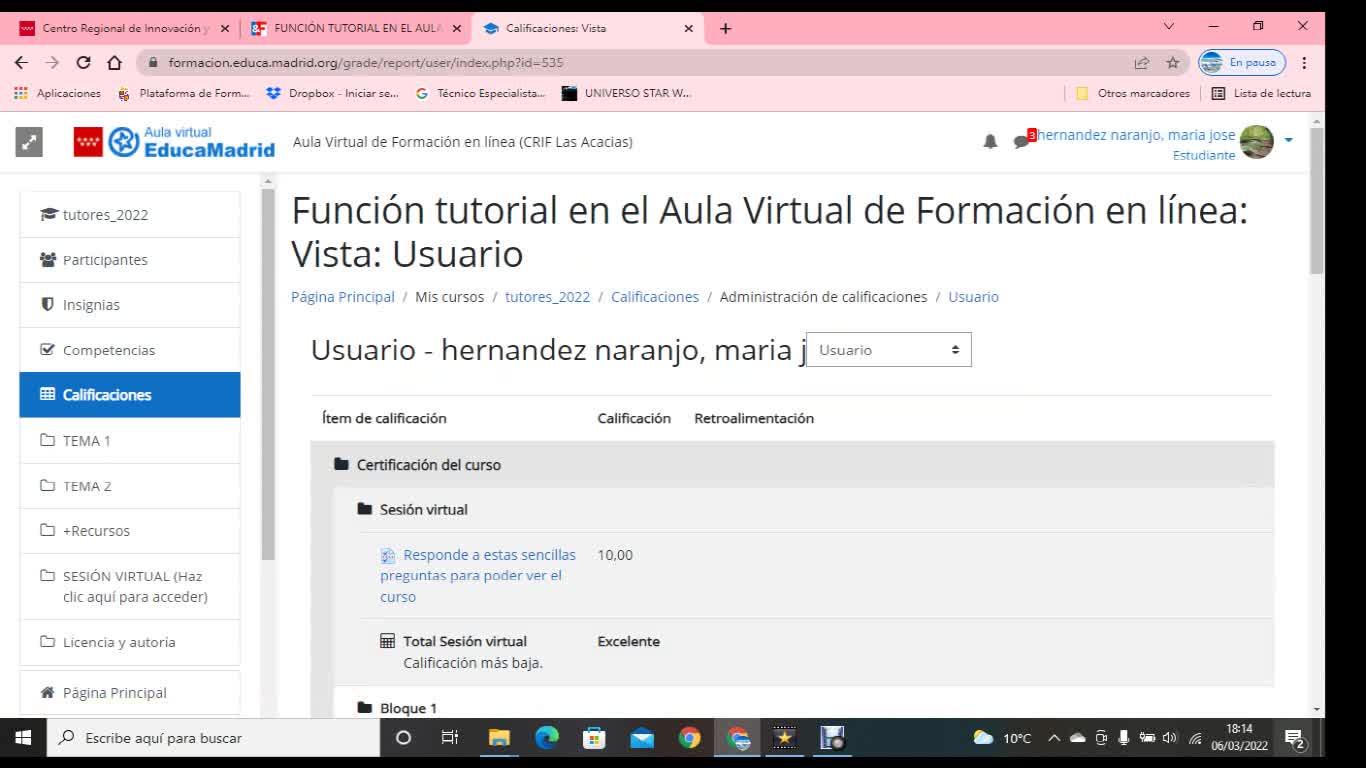
Task: Click the Página Principal breadcrumb link
Action: click(343, 297)
